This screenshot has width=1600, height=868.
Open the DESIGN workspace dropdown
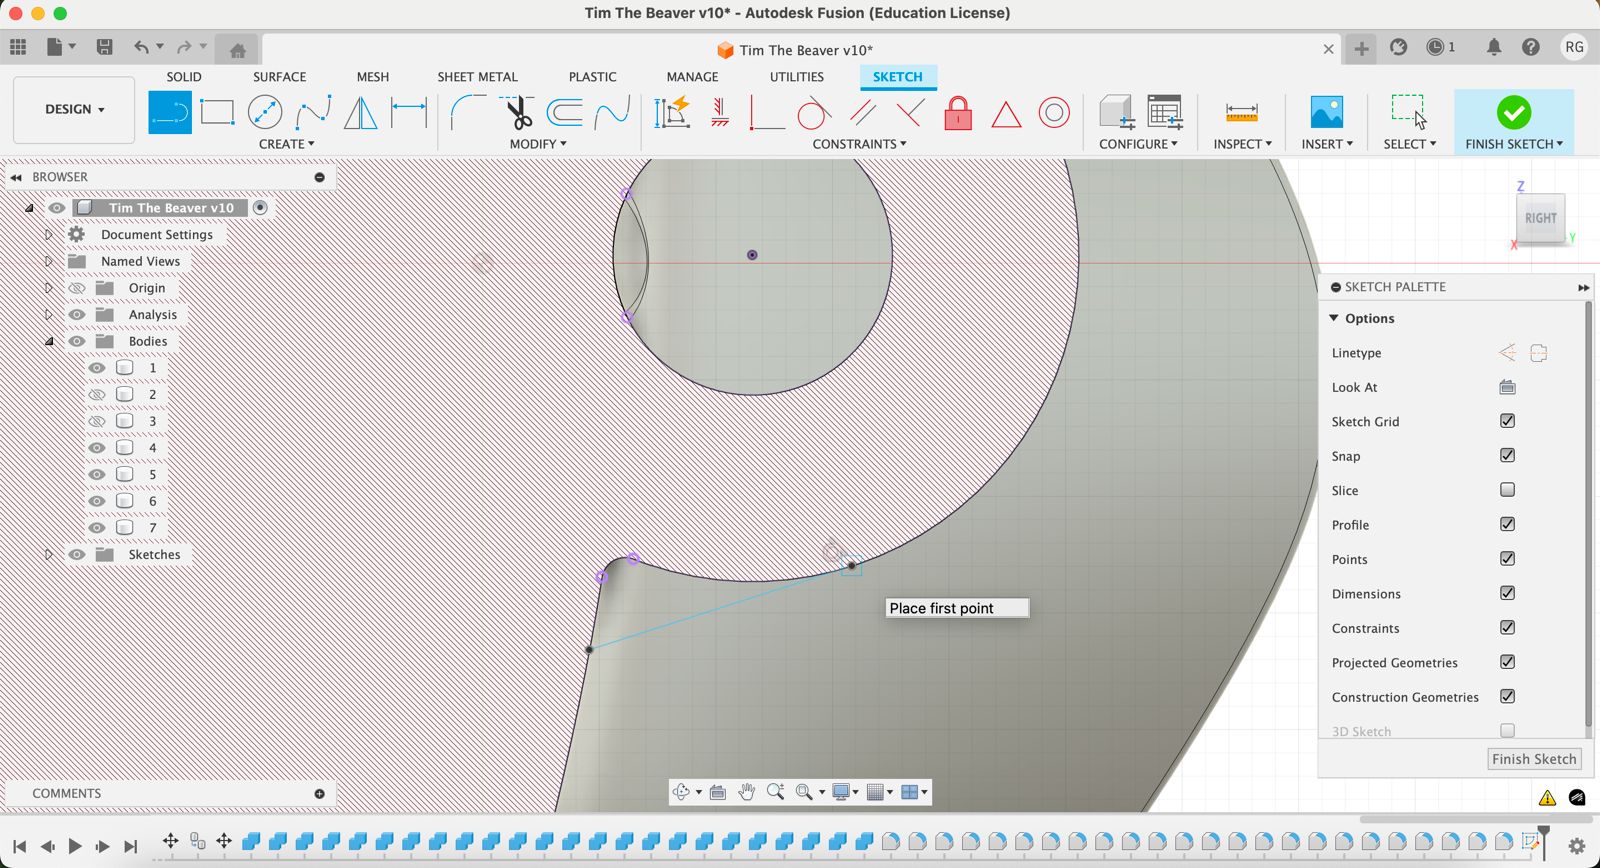[x=74, y=109]
